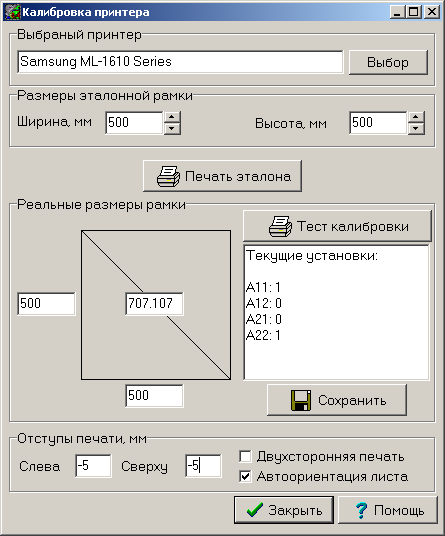This screenshot has width=445, height=536.
Task: Click the printer icon on Печать эталона
Action: click(x=168, y=176)
